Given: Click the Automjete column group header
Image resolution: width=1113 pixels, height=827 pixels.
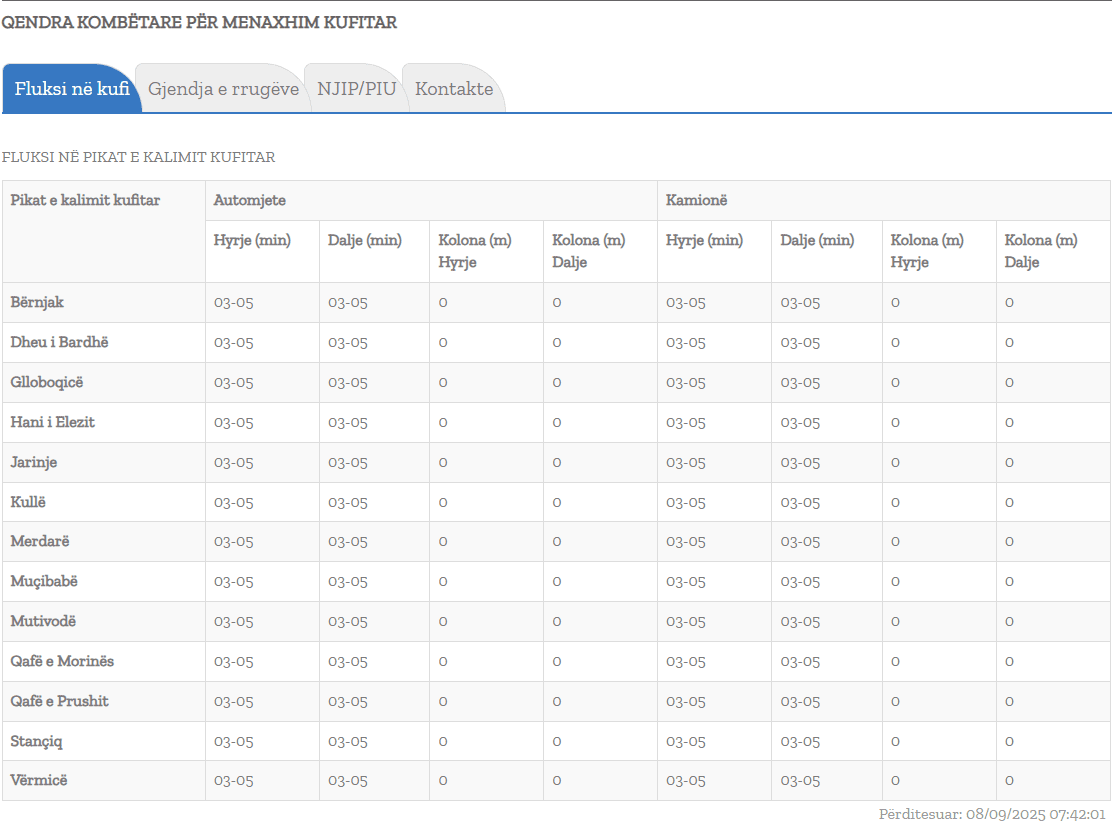Looking at the screenshot, I should 249,200.
